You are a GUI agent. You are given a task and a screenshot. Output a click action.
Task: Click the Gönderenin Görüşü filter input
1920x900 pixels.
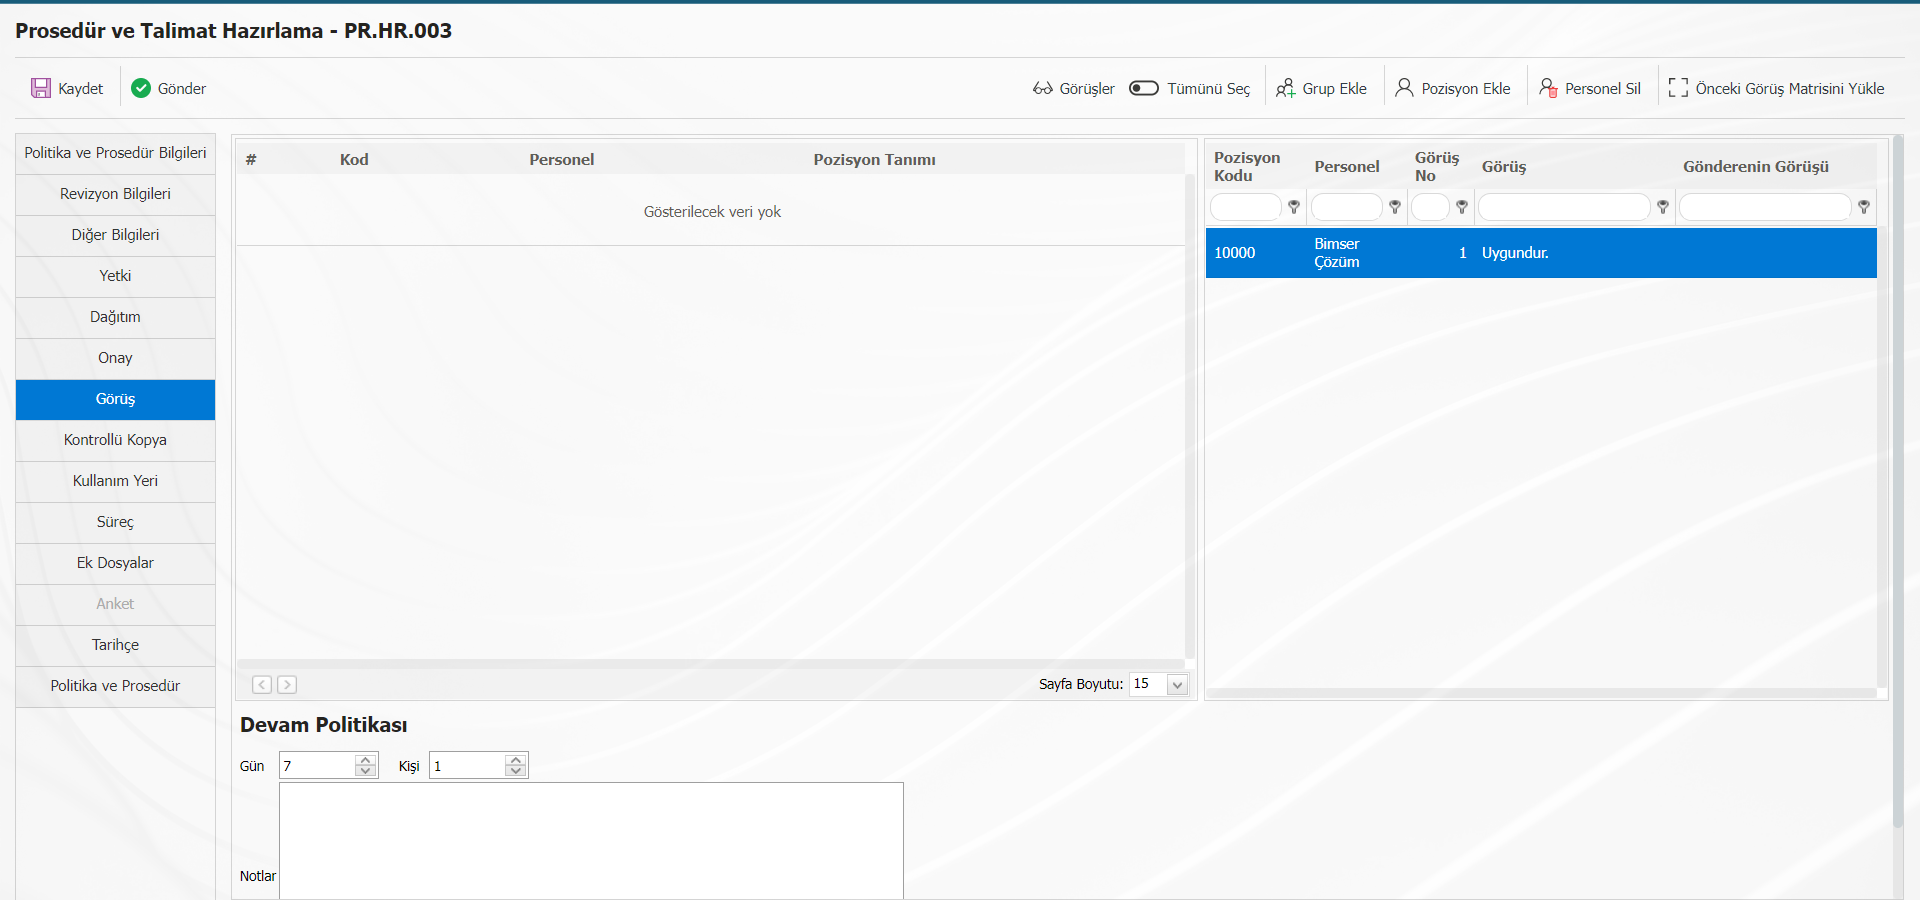(1765, 207)
